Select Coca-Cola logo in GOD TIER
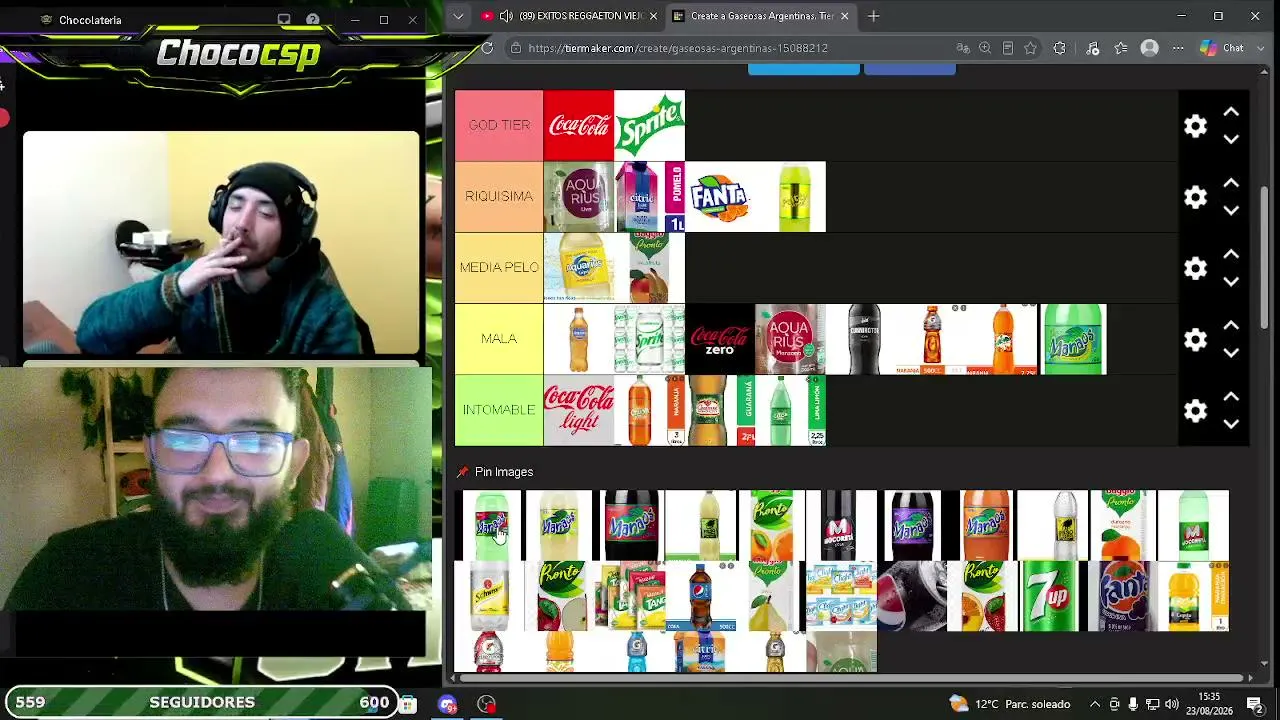 pos(579,125)
